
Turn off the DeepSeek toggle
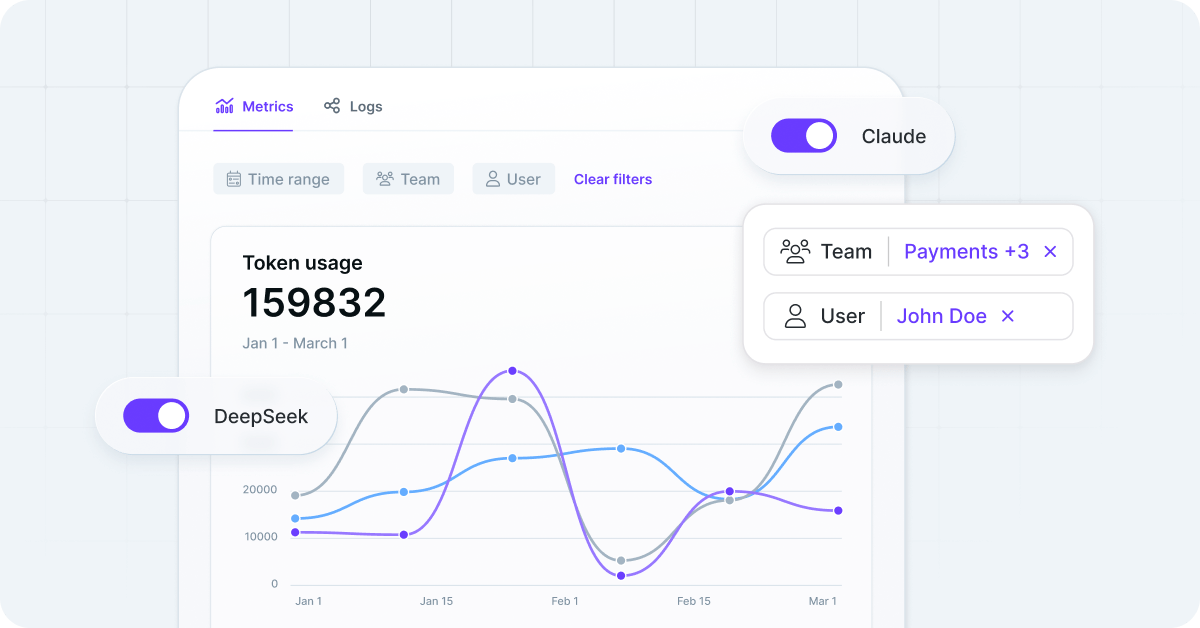(x=156, y=415)
